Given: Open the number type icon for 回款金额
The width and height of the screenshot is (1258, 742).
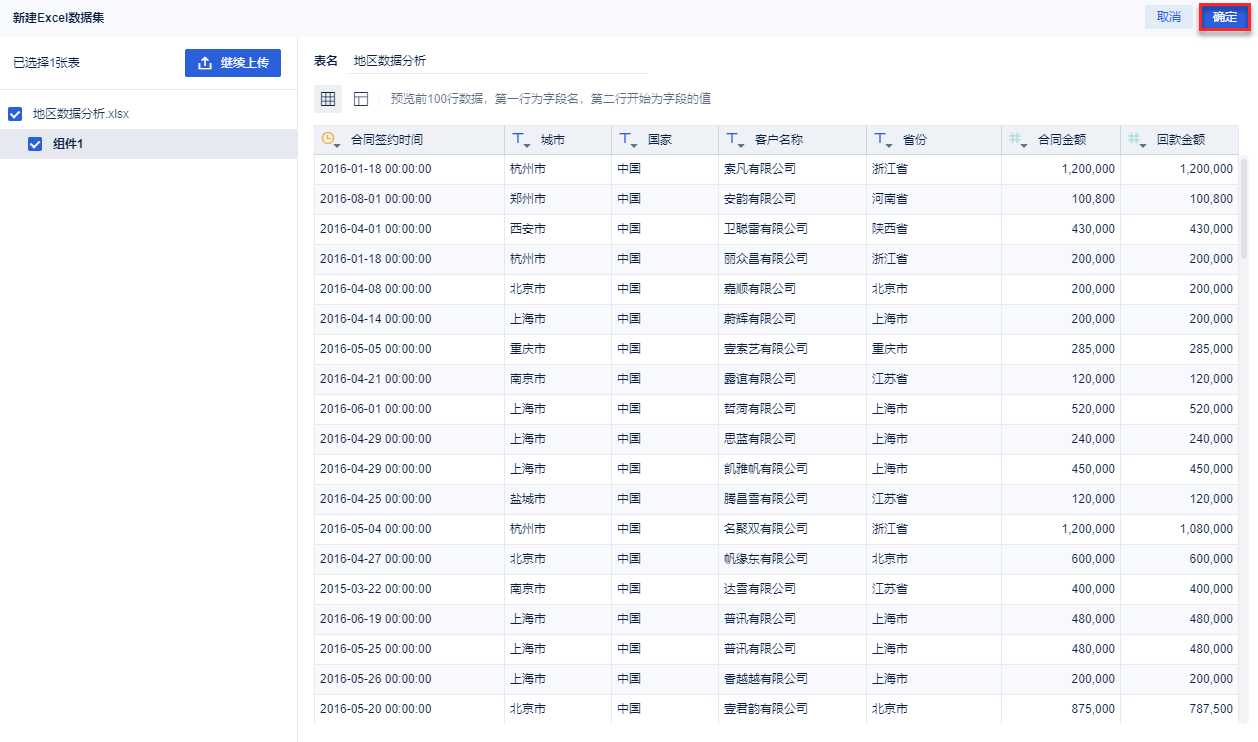Looking at the screenshot, I should (1137, 140).
